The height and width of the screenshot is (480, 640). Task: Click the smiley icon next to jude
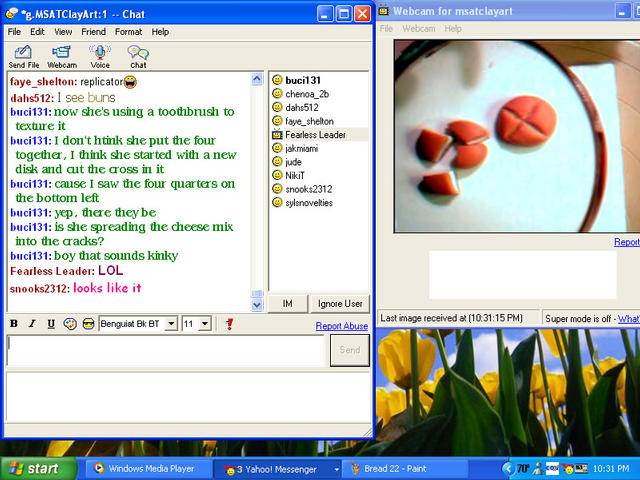(277, 162)
